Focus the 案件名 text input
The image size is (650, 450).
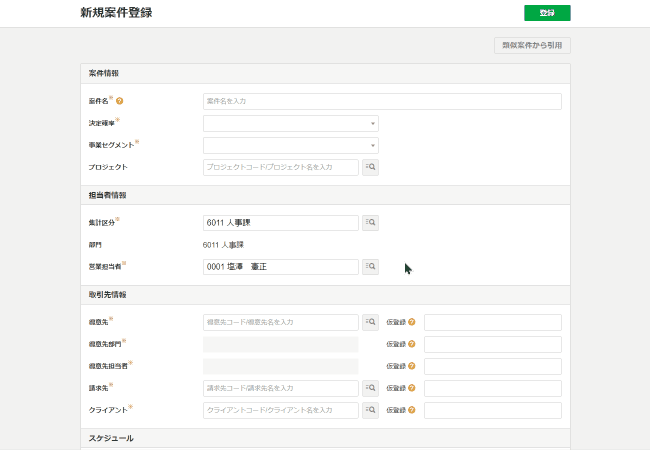[381, 101]
